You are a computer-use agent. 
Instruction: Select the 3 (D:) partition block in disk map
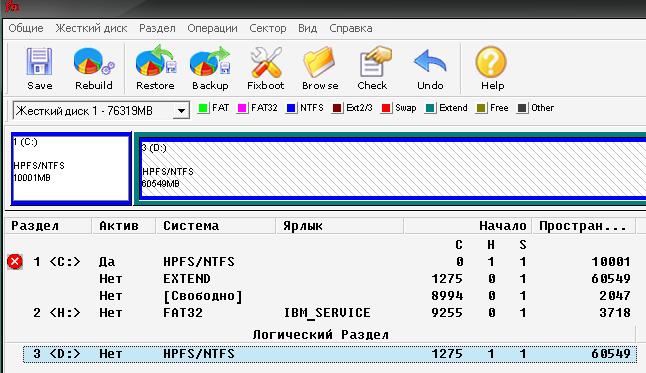393,169
